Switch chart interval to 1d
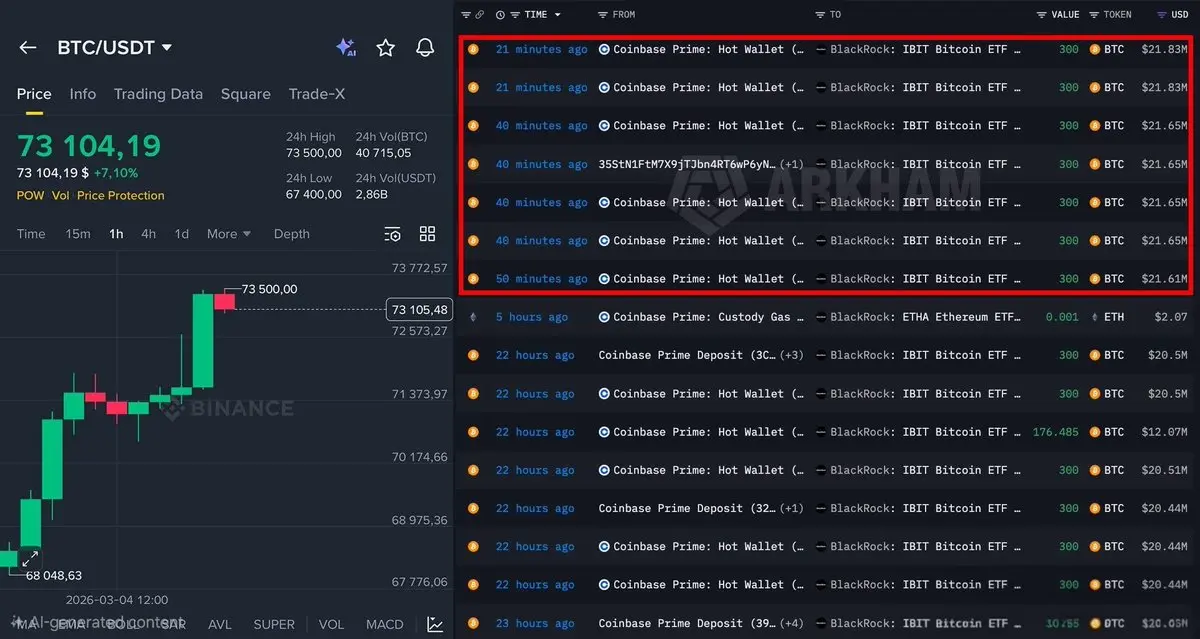Screen dimensions: 1200x639 [x=181, y=234]
